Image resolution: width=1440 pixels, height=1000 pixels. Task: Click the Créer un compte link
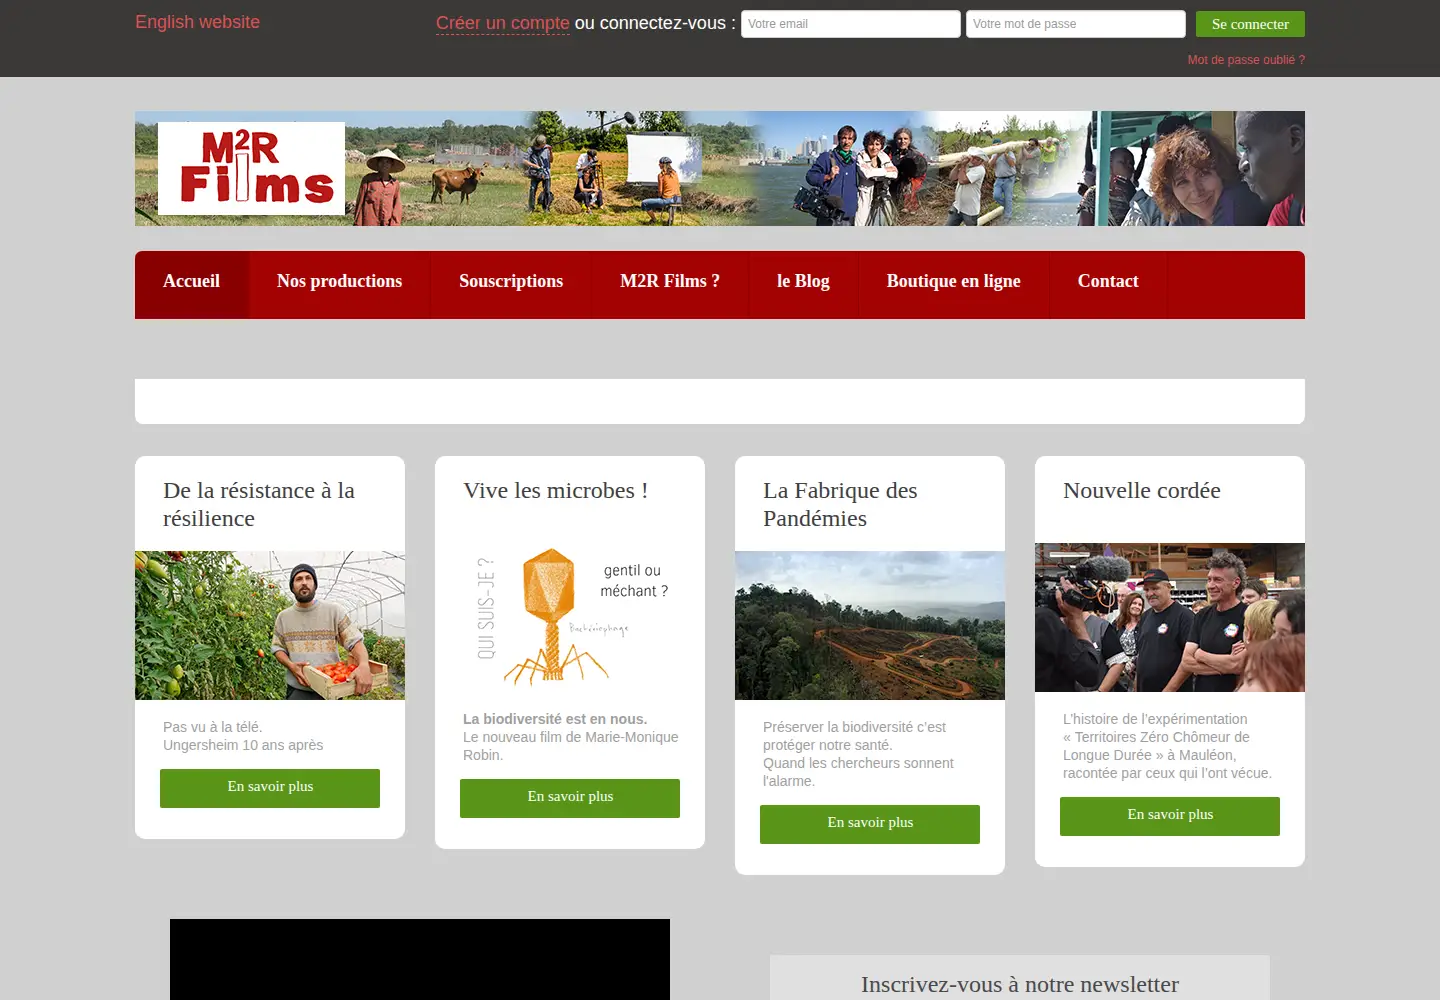pyautogui.click(x=502, y=23)
